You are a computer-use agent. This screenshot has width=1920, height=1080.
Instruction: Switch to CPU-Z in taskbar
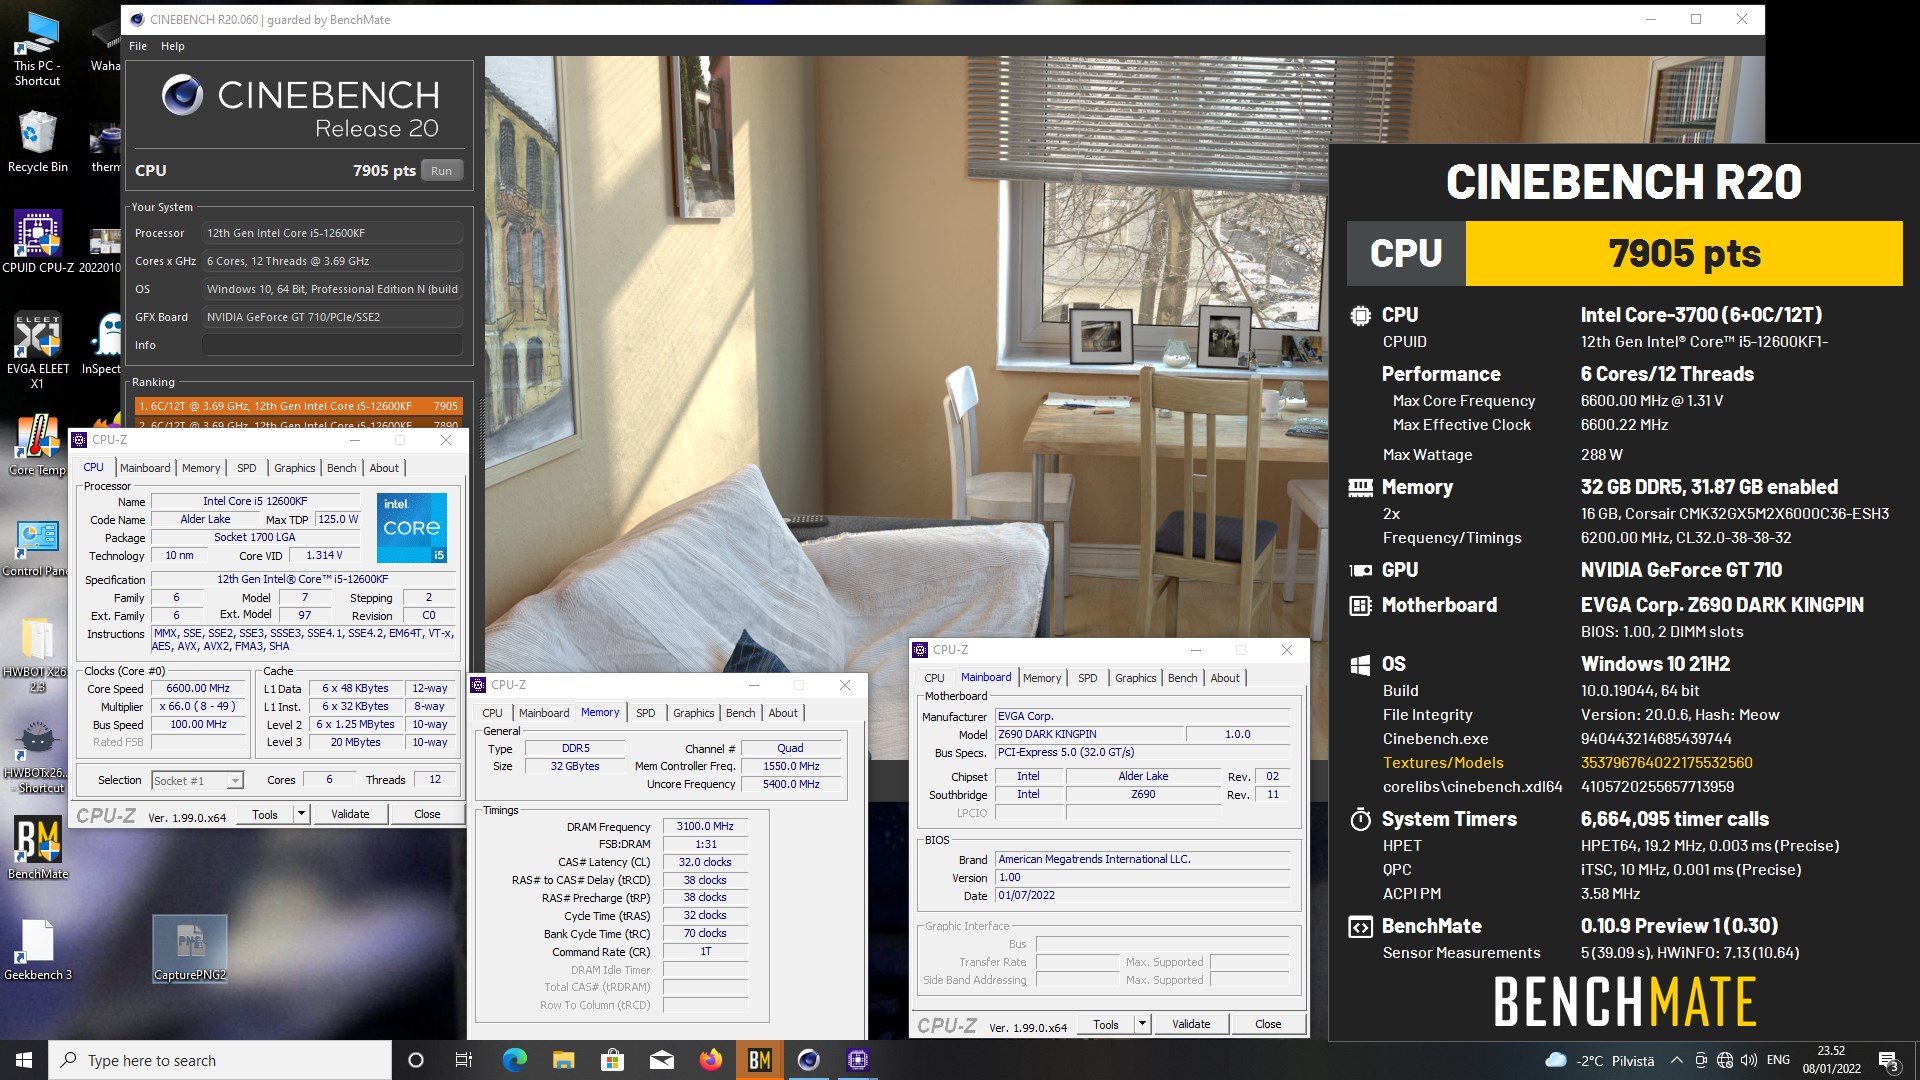pyautogui.click(x=857, y=1060)
